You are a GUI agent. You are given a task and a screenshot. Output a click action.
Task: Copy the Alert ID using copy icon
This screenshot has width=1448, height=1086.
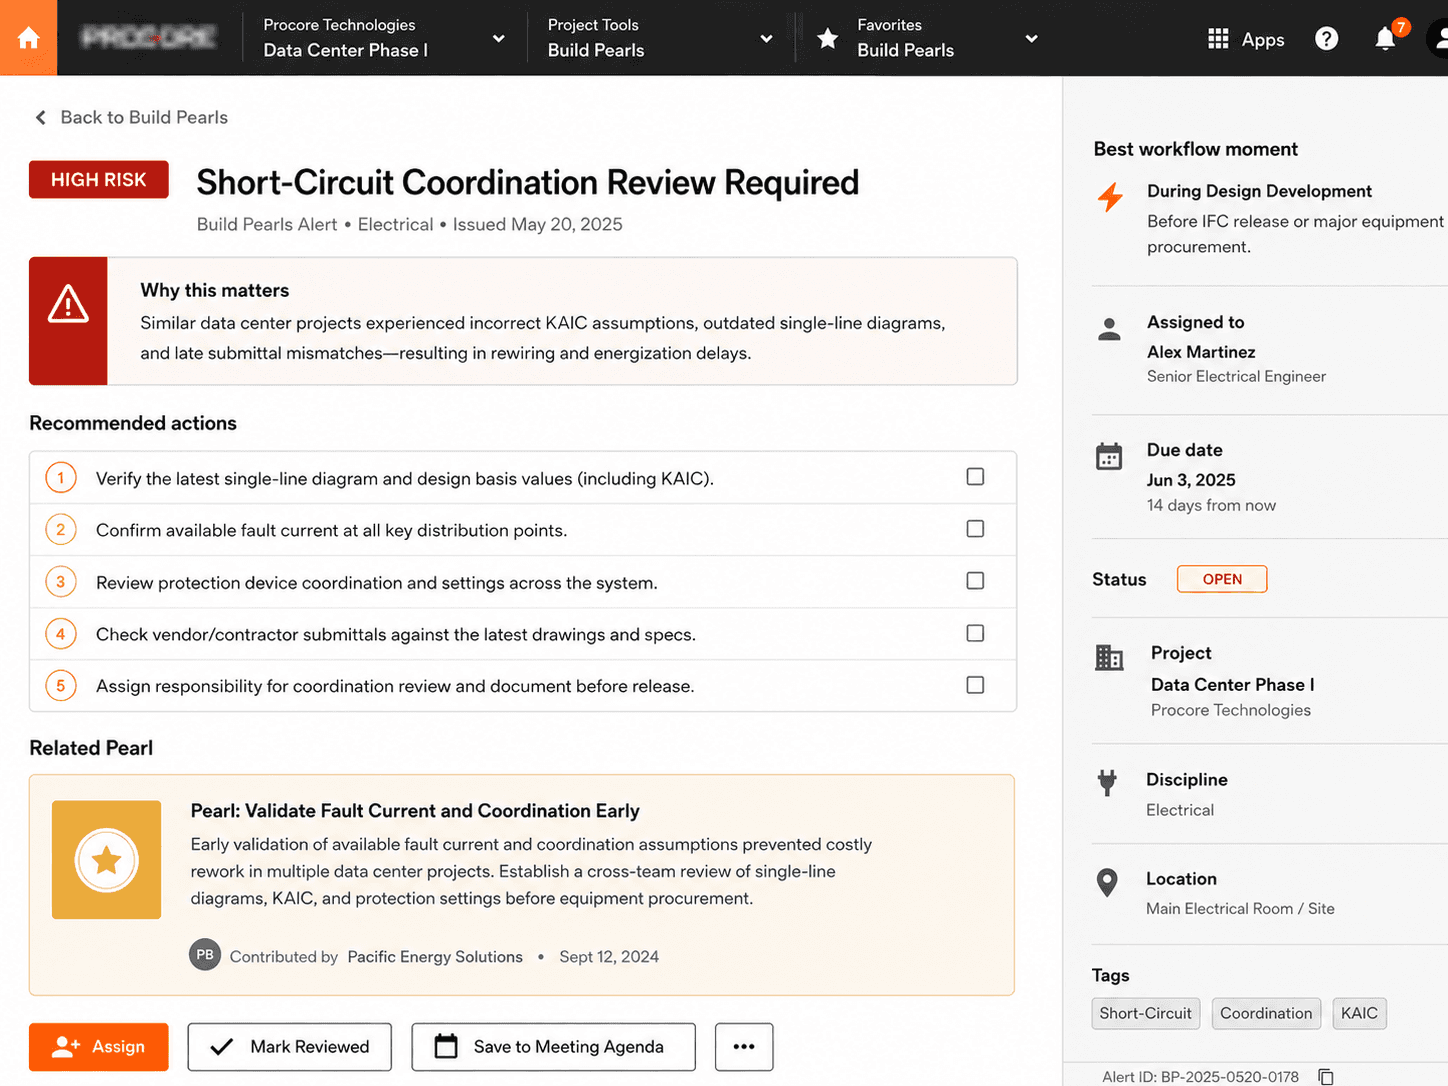1326,1077
